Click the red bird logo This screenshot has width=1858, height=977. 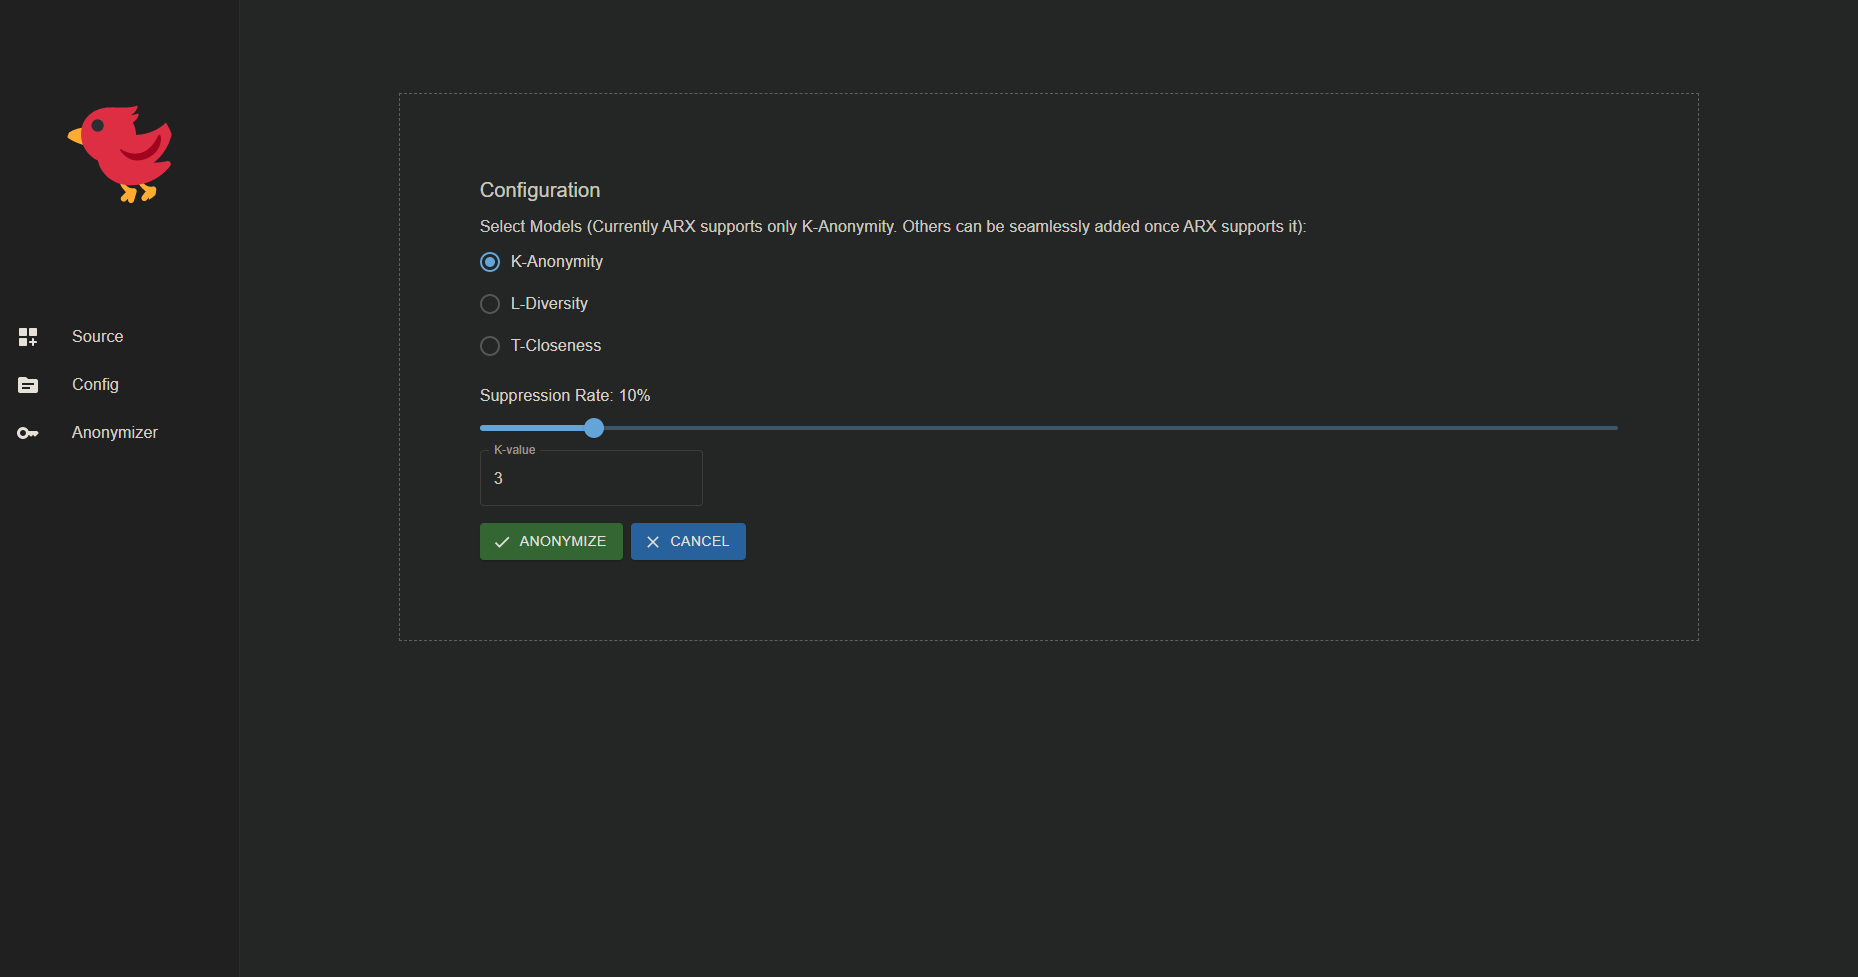(x=120, y=154)
